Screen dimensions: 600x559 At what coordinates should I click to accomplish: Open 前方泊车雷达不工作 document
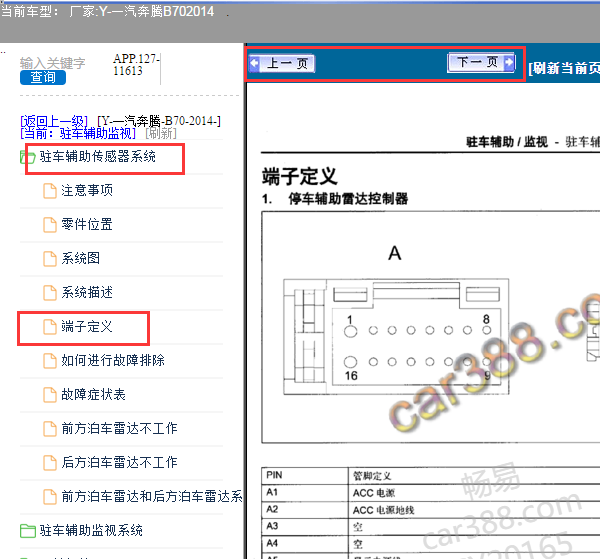[119, 429]
